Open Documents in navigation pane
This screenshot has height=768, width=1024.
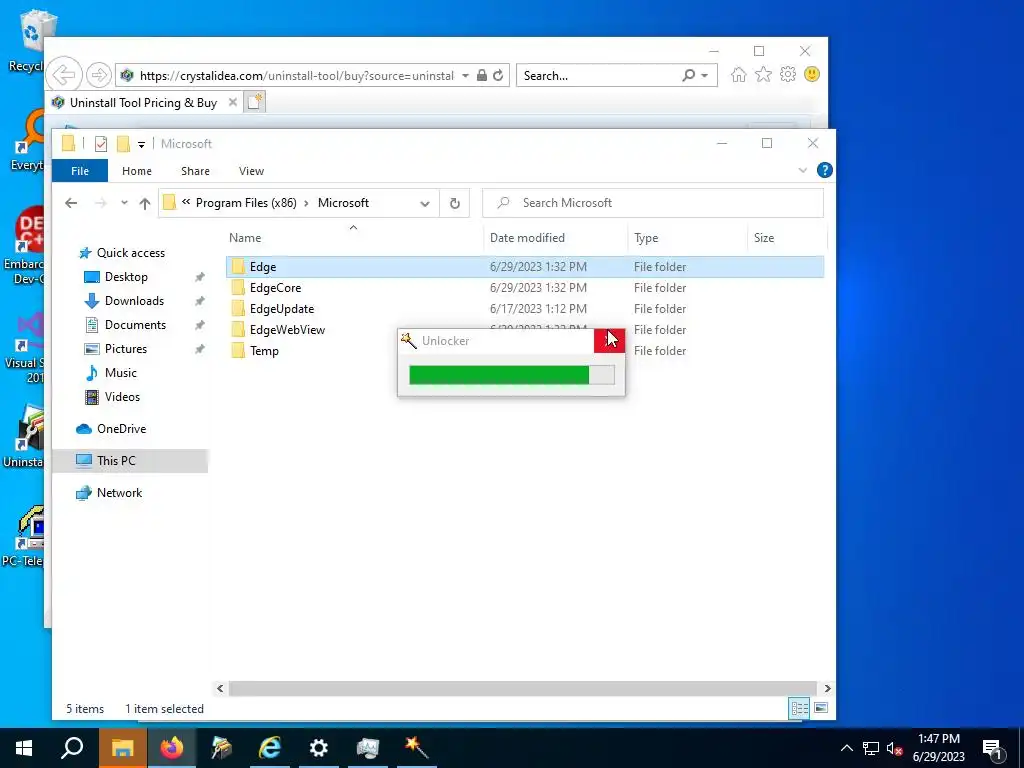coord(135,325)
